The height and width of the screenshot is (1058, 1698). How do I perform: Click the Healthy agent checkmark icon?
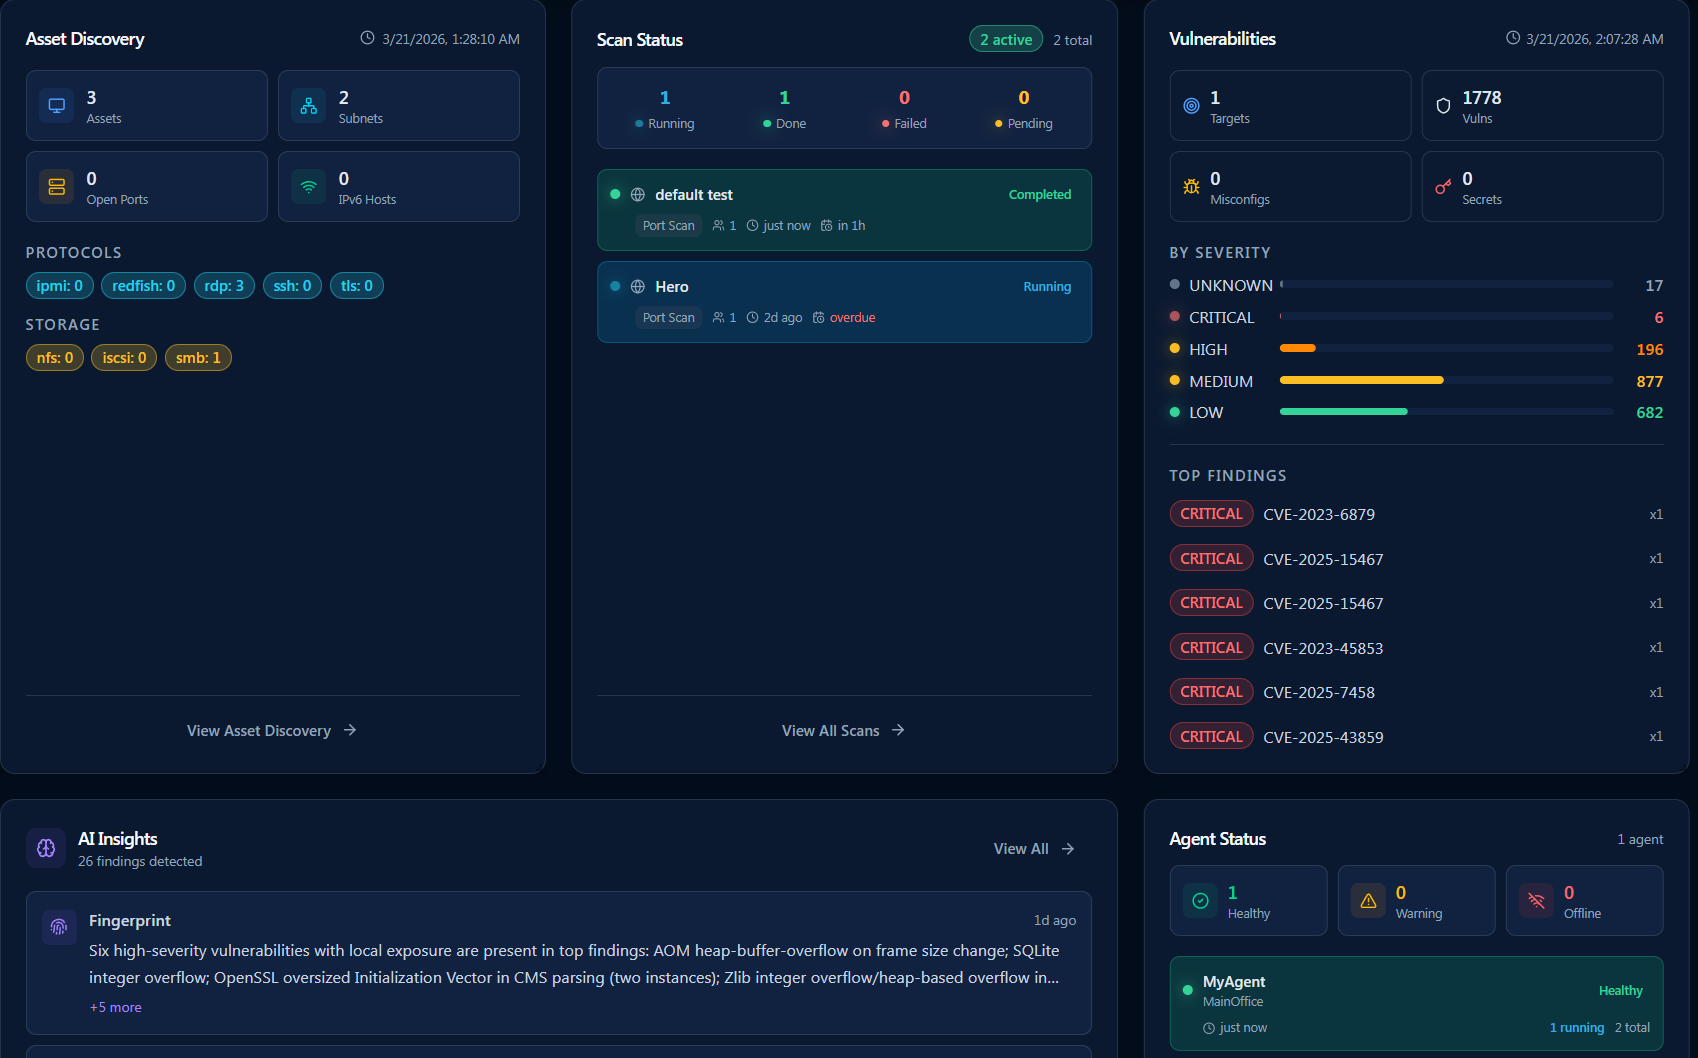(1200, 901)
